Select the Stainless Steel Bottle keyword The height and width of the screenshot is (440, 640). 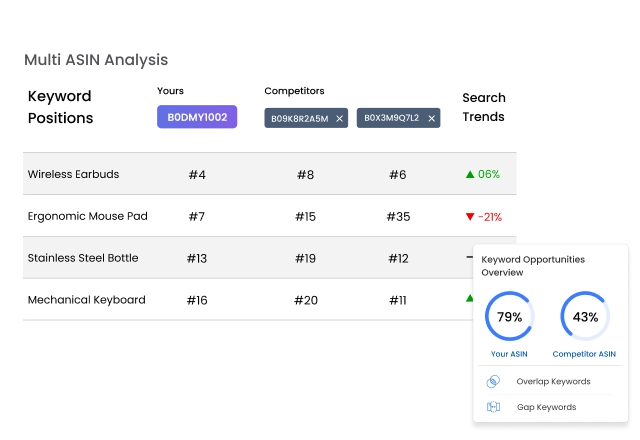[83, 258]
